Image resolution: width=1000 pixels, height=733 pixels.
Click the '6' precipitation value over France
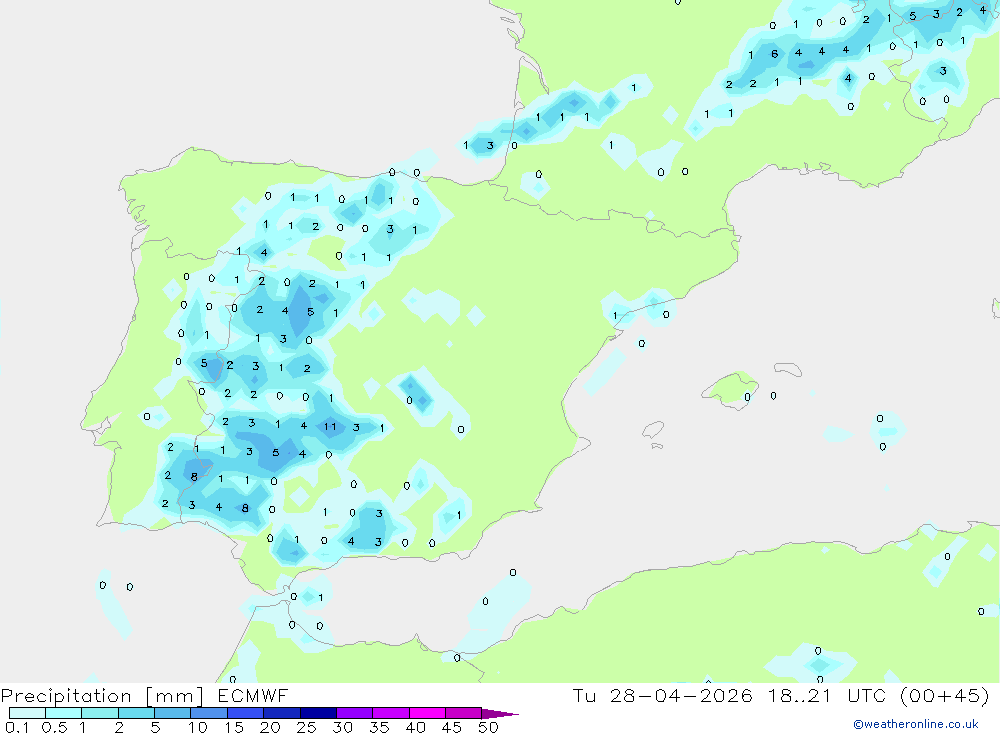[x=774, y=54]
